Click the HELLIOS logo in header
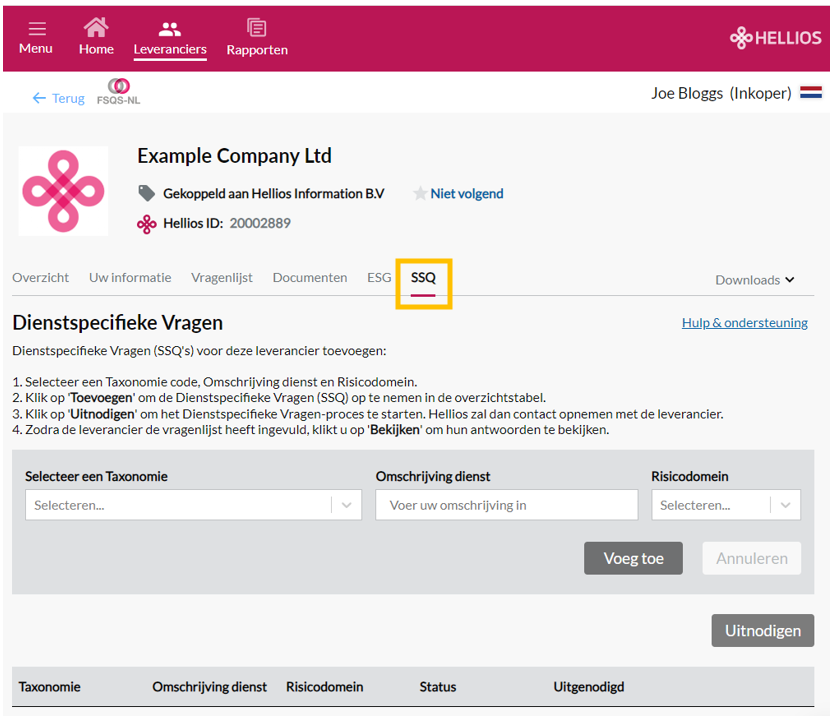Viewport: 834px width, 717px height. coord(775,38)
